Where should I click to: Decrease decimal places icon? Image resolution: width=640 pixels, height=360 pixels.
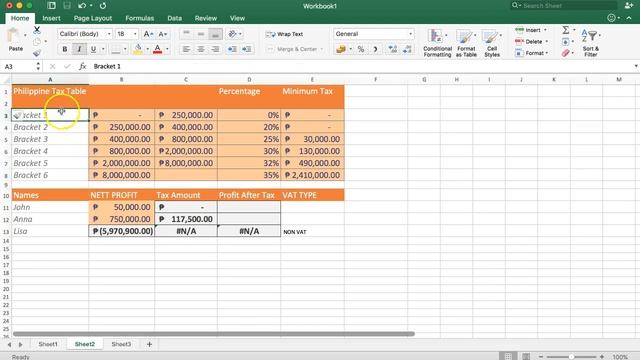click(407, 49)
